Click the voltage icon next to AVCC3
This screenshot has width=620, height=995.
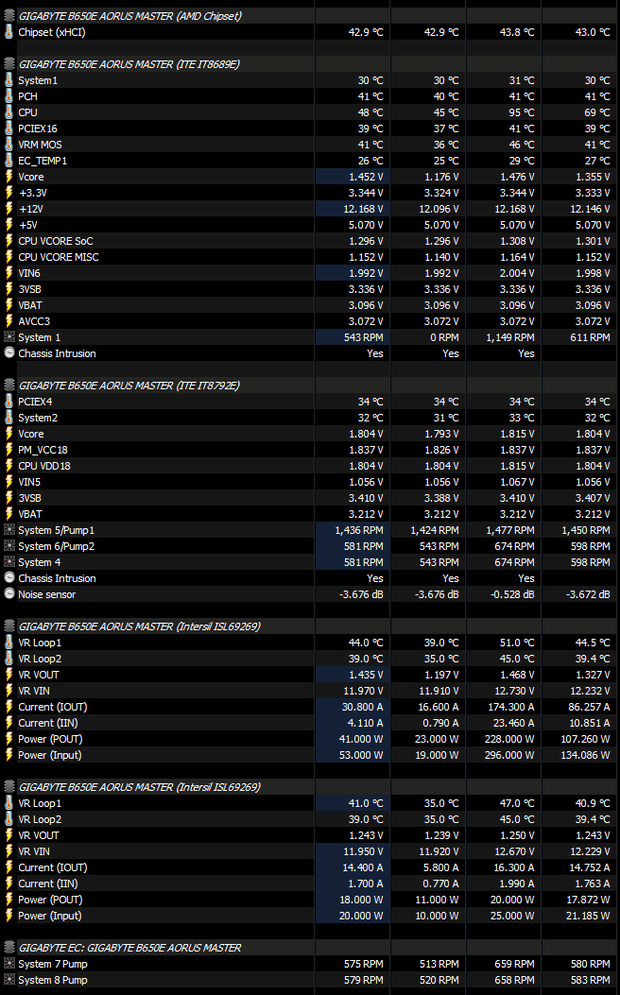point(9,321)
